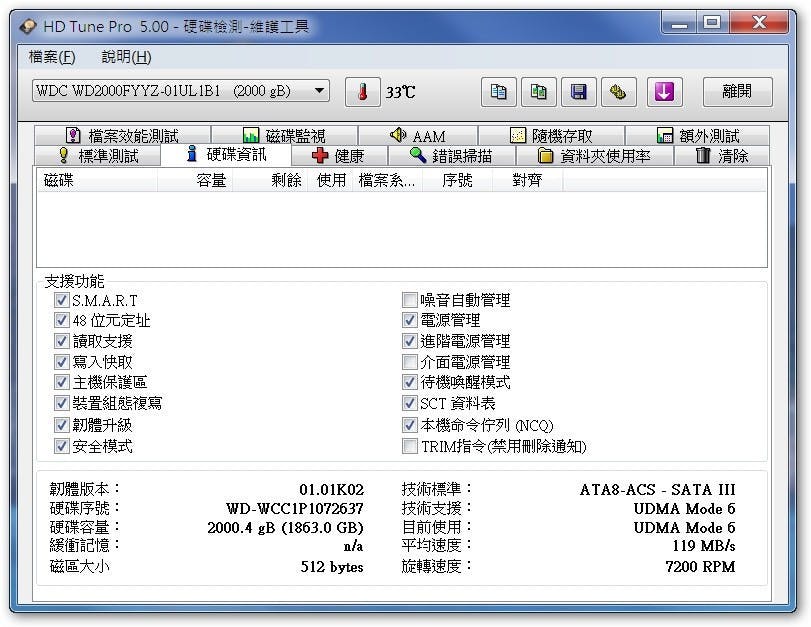Open the 檔案(F) menu

click(x=52, y=57)
